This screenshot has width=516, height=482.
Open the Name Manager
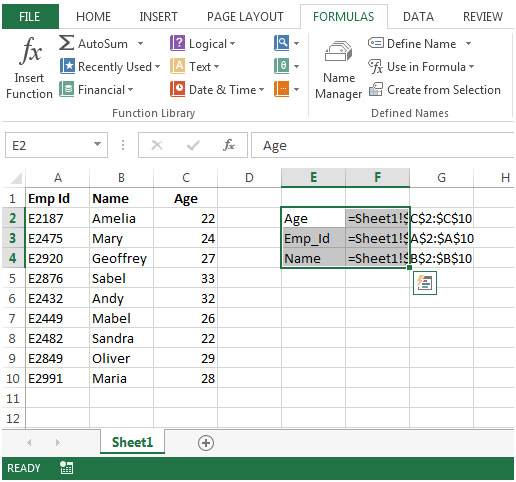click(x=339, y=70)
